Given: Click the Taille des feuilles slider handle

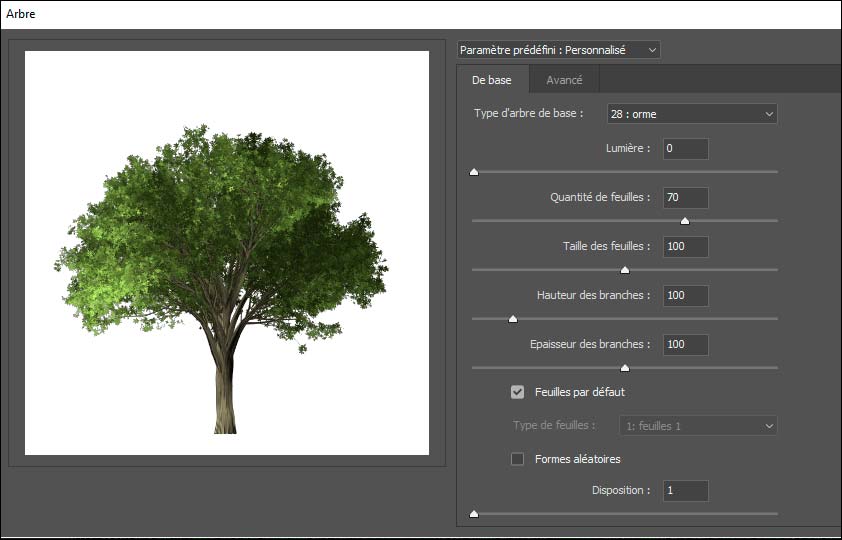Looking at the screenshot, I should tap(625, 270).
